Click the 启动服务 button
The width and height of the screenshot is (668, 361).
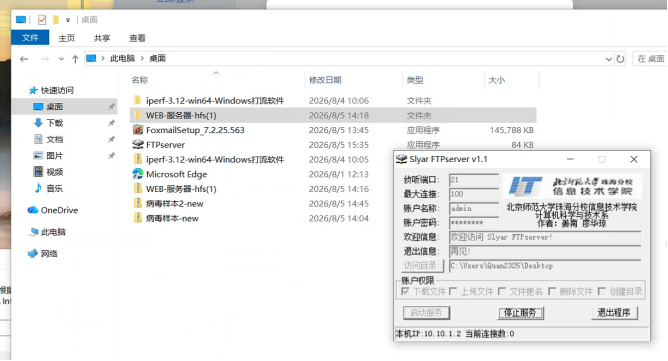tap(426, 313)
